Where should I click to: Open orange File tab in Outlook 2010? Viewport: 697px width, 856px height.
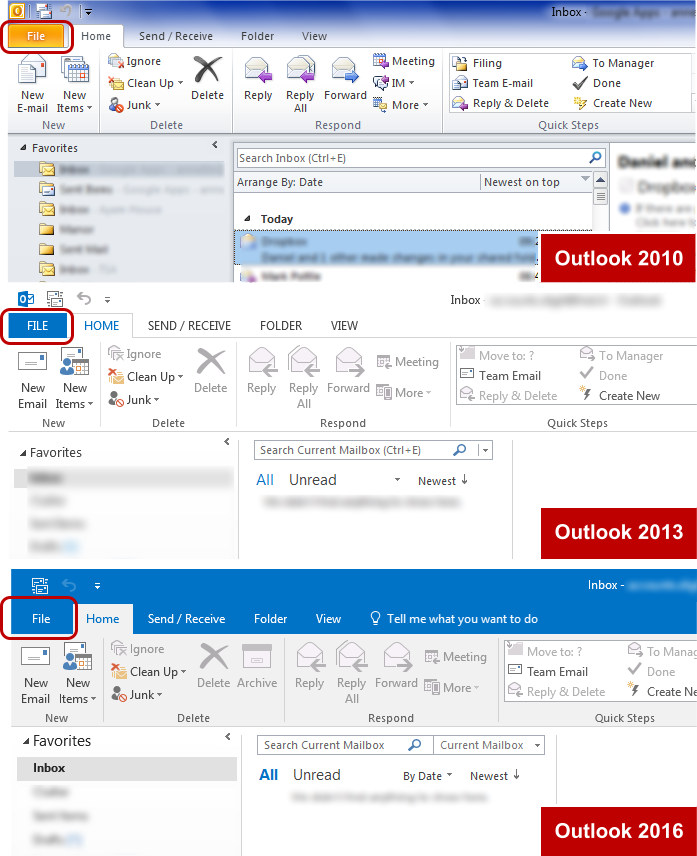tap(36, 36)
